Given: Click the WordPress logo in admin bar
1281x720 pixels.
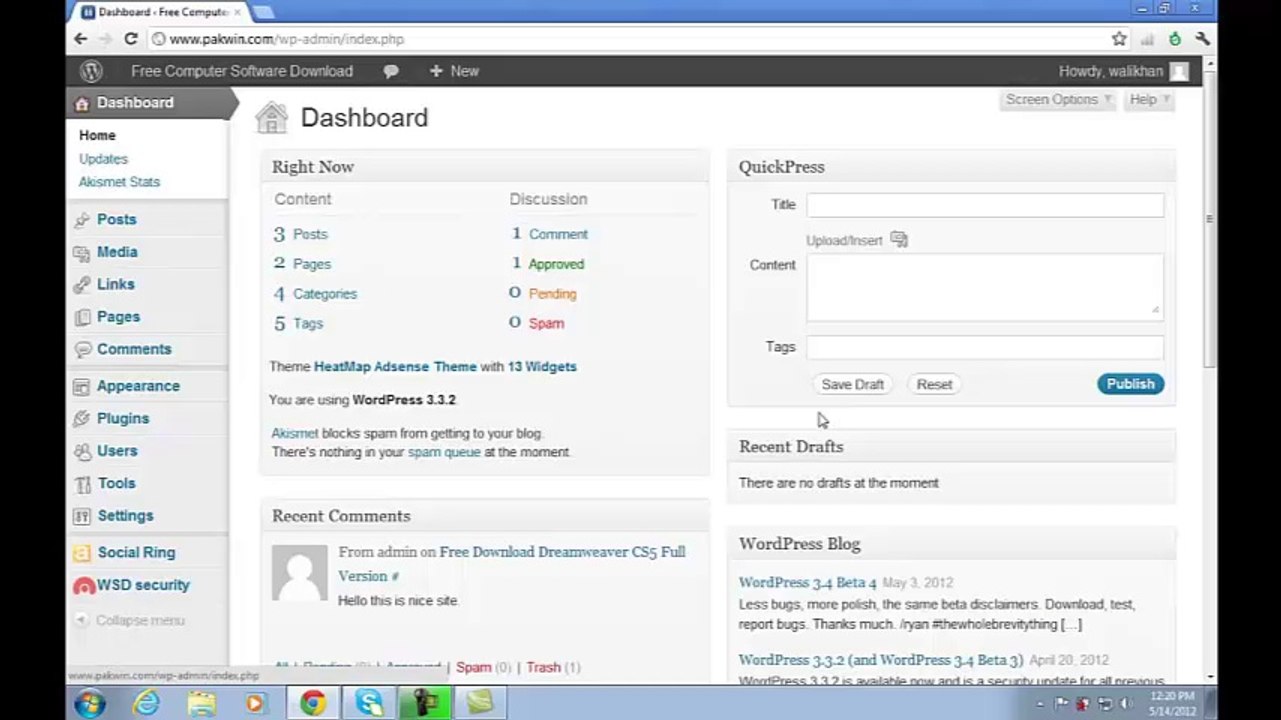Looking at the screenshot, I should (x=91, y=71).
